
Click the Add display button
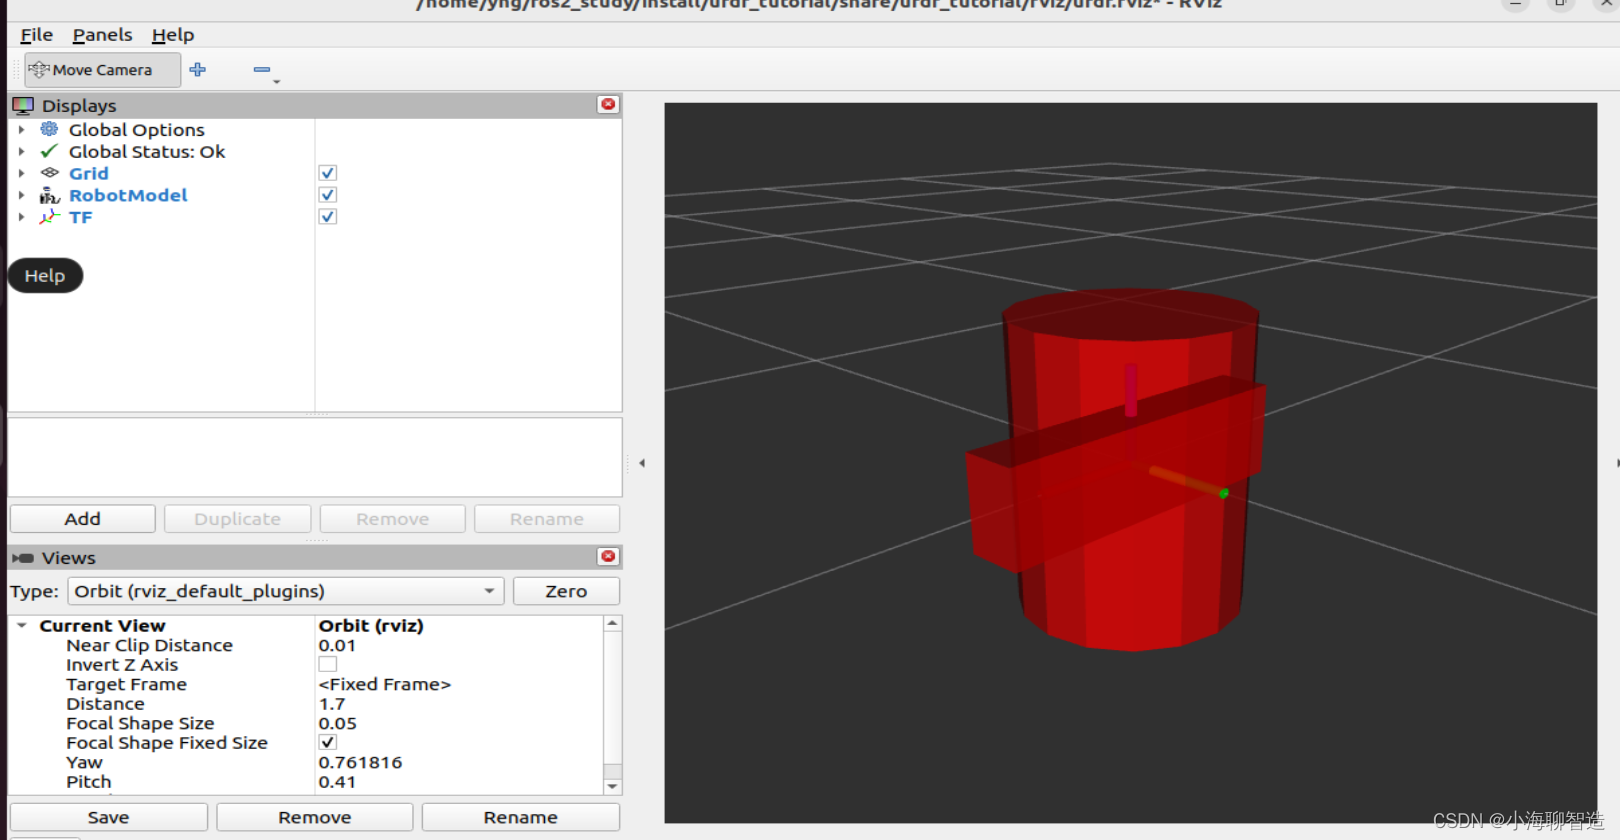pos(83,519)
